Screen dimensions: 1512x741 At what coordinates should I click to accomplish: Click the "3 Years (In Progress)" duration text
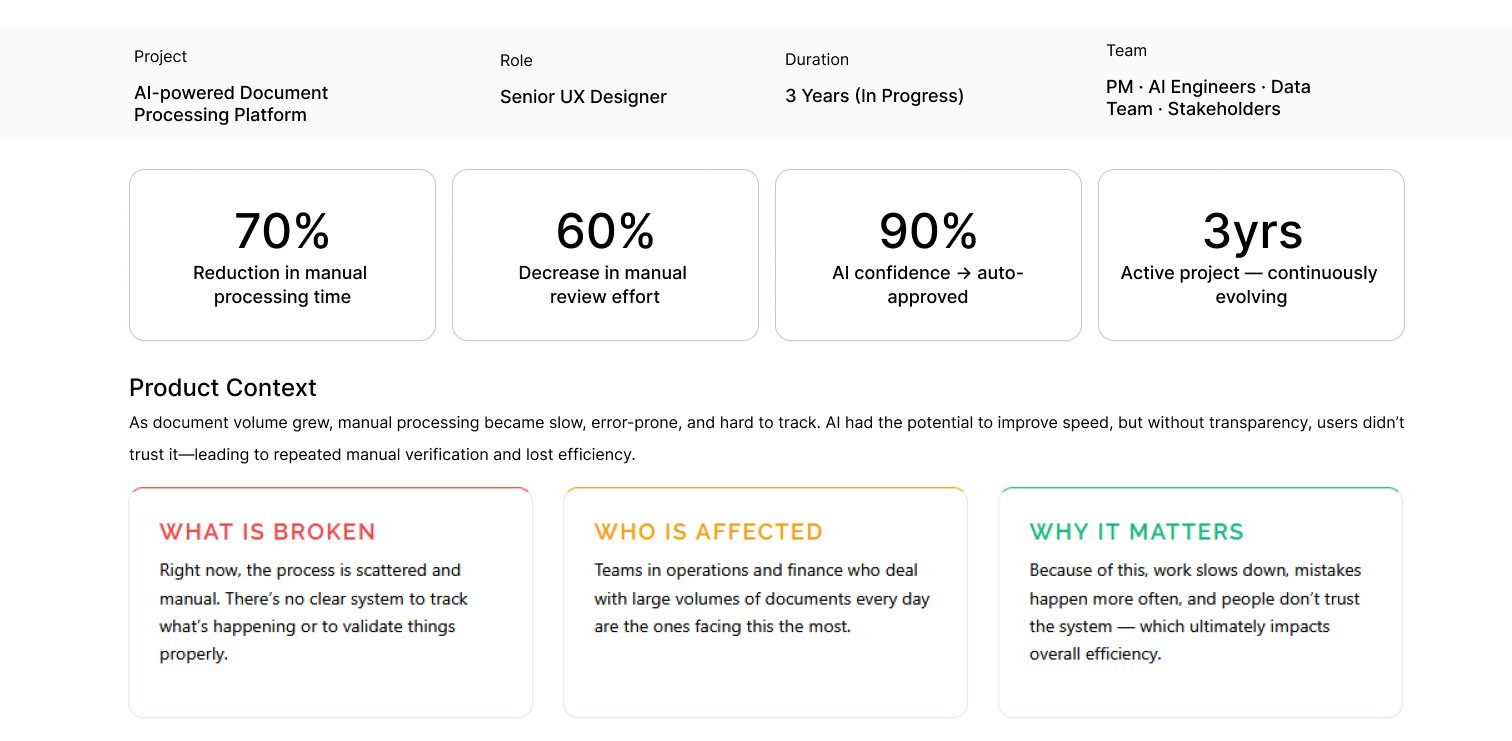tap(874, 96)
